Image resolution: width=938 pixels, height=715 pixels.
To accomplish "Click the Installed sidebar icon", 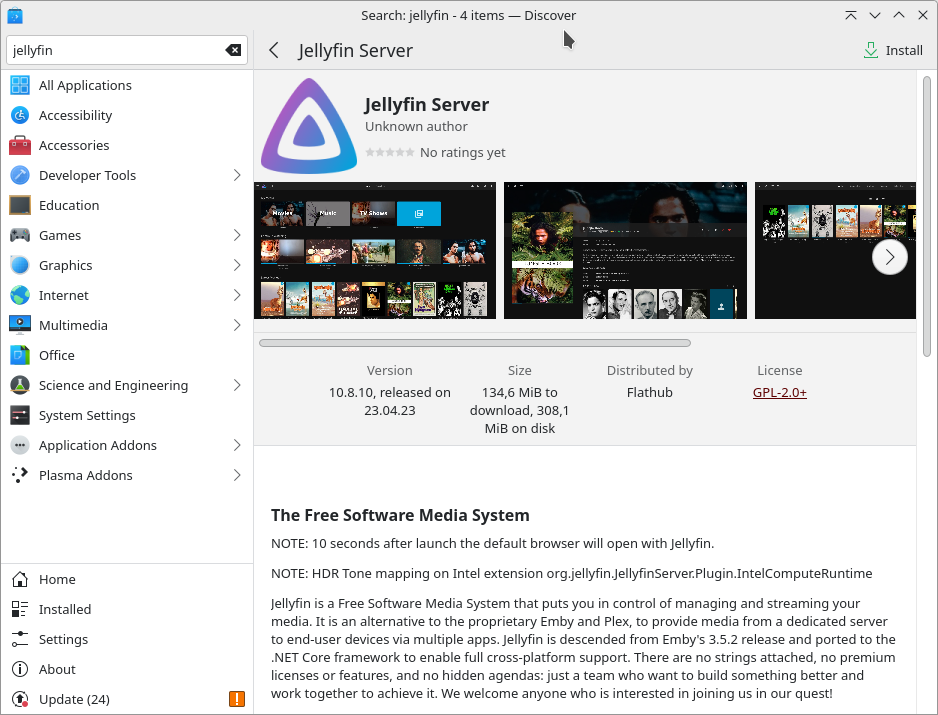I will 19,609.
